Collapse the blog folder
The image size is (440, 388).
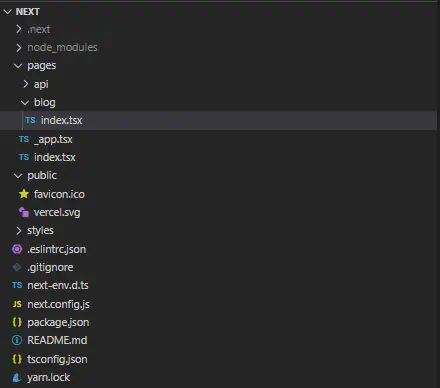[x=25, y=103]
